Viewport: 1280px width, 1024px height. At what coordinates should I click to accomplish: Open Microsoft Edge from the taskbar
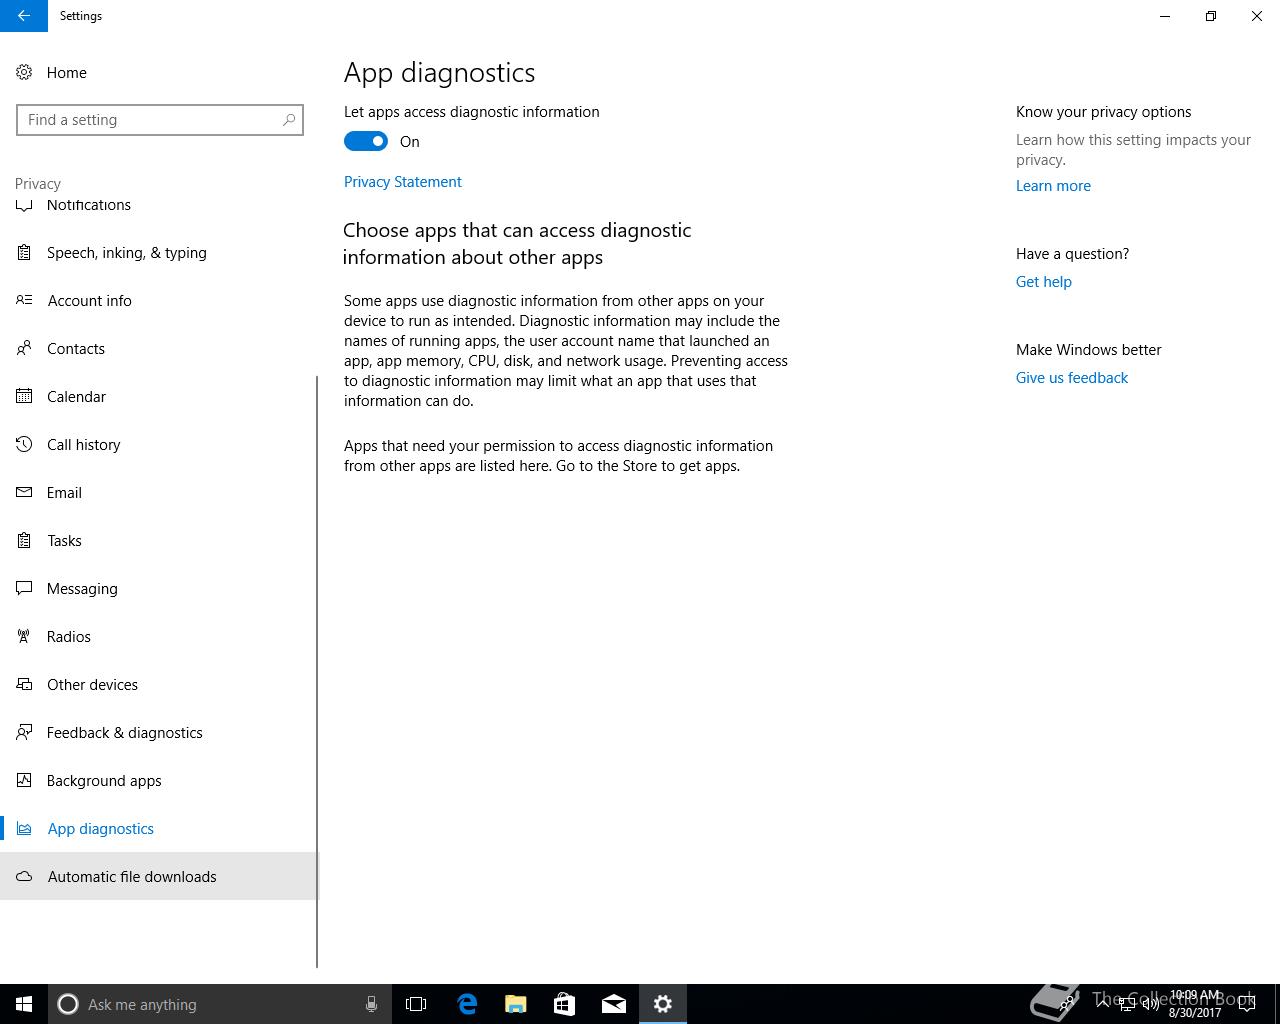click(467, 1004)
